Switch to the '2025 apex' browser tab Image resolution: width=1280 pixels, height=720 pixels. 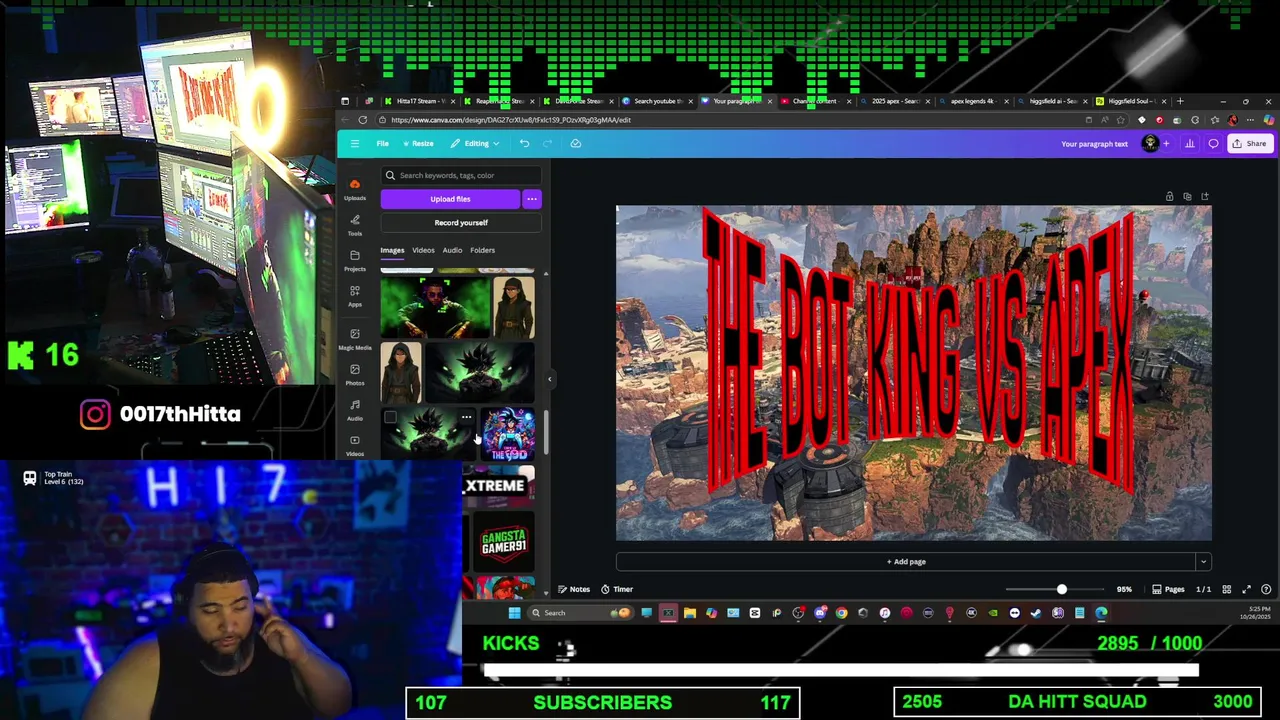tap(894, 101)
